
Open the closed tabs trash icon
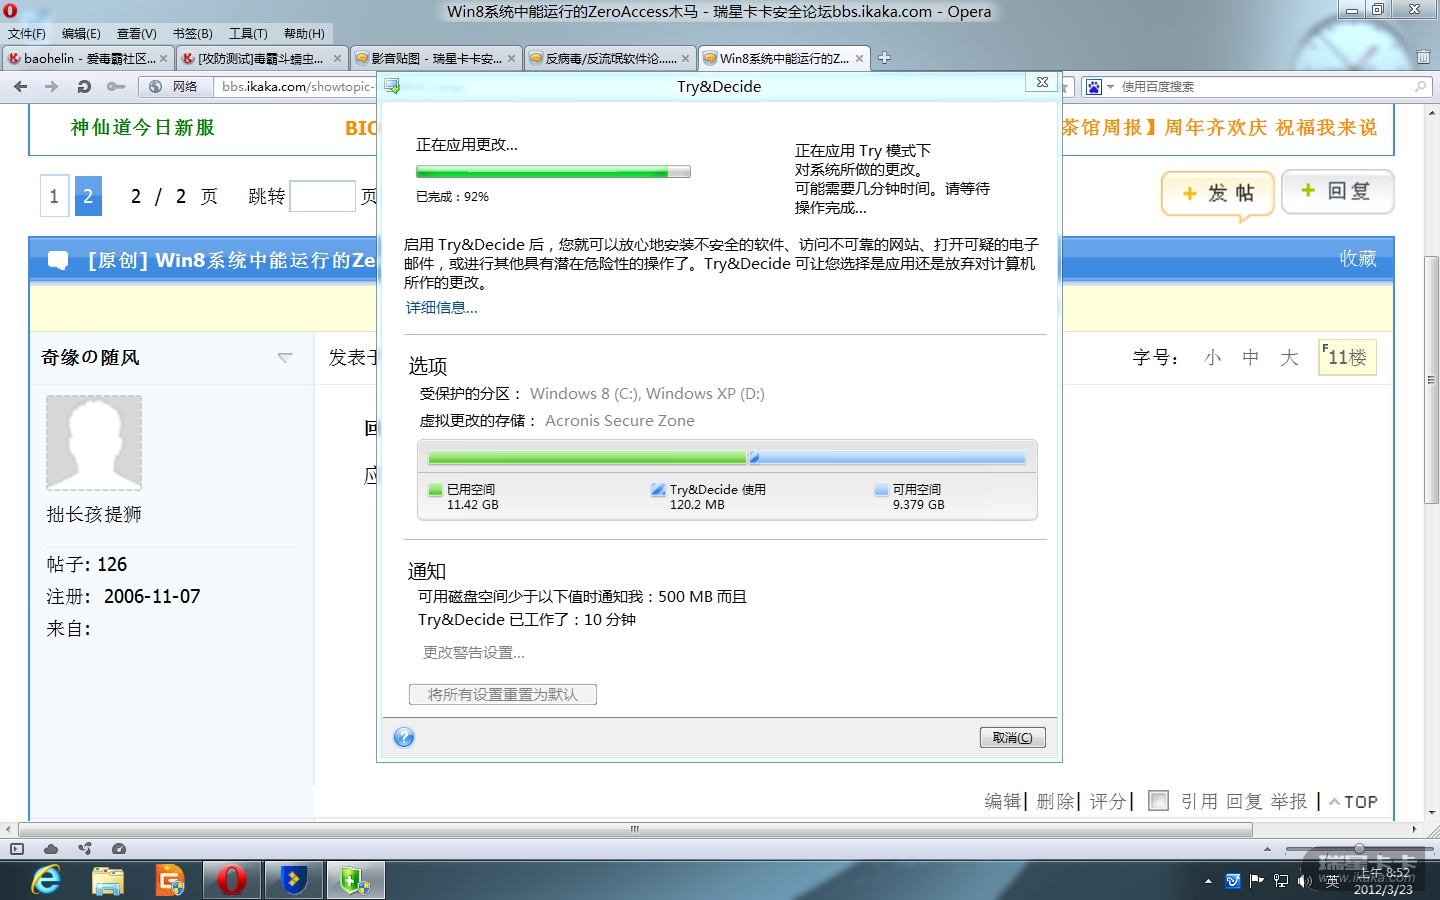1423,57
